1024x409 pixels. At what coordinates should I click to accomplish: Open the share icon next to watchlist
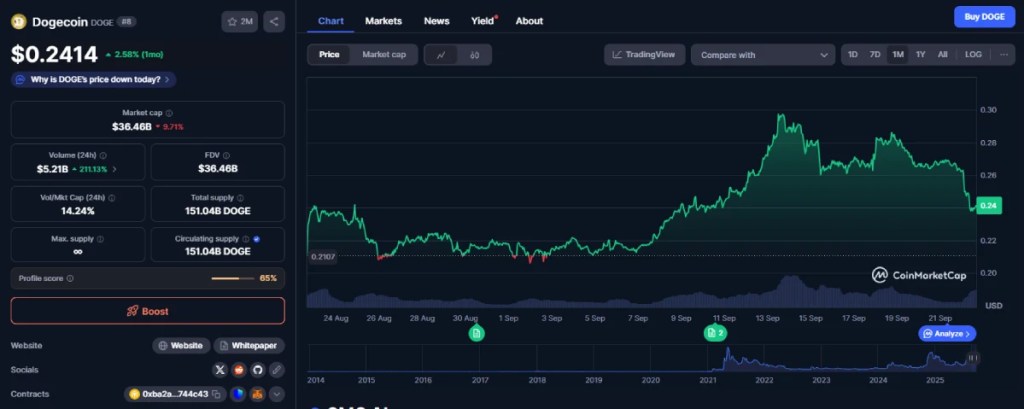tap(274, 22)
